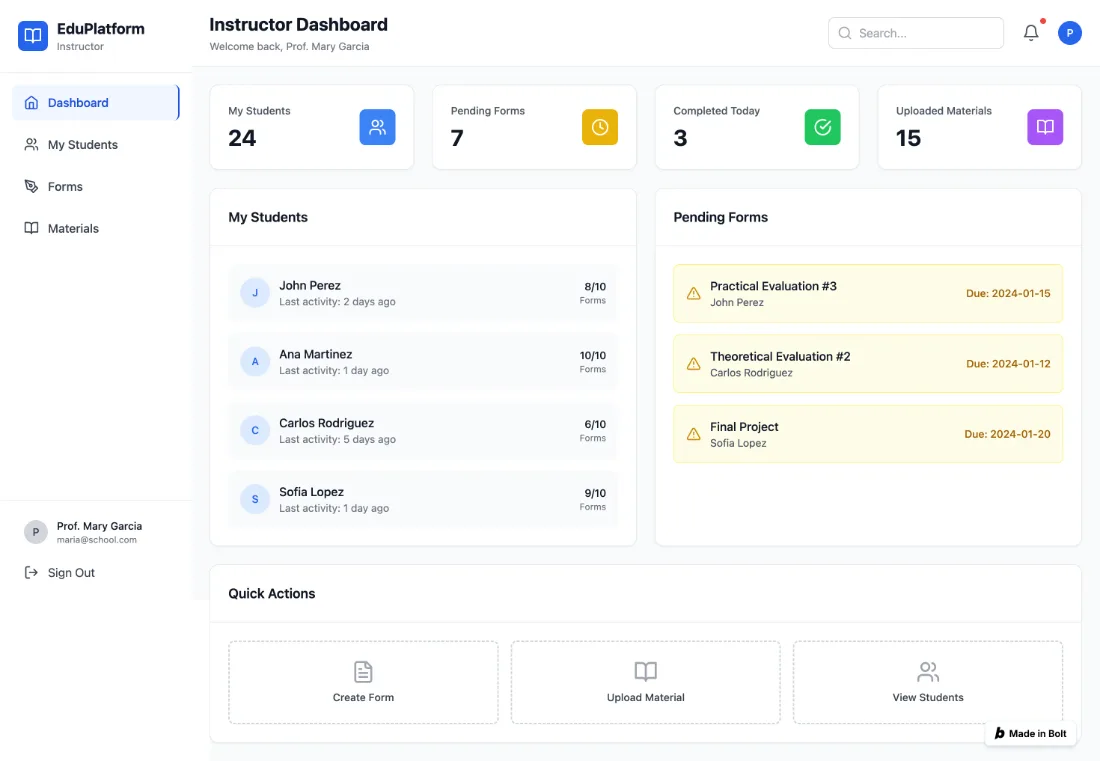
Task: Open notifications bell icon
Action: pyautogui.click(x=1031, y=33)
